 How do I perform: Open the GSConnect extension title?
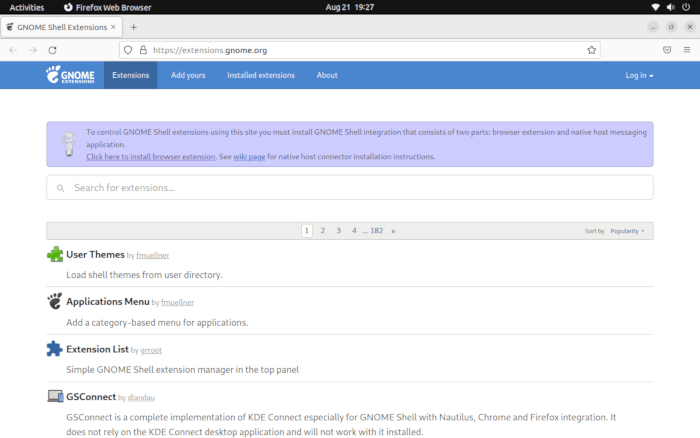coord(91,396)
